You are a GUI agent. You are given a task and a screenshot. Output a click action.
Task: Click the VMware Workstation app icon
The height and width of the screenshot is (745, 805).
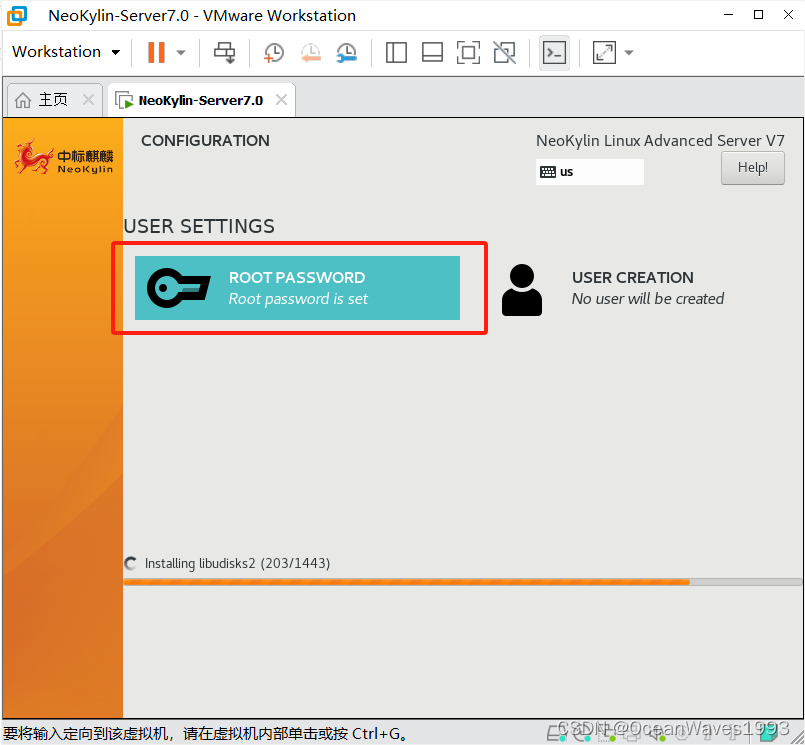(16, 15)
